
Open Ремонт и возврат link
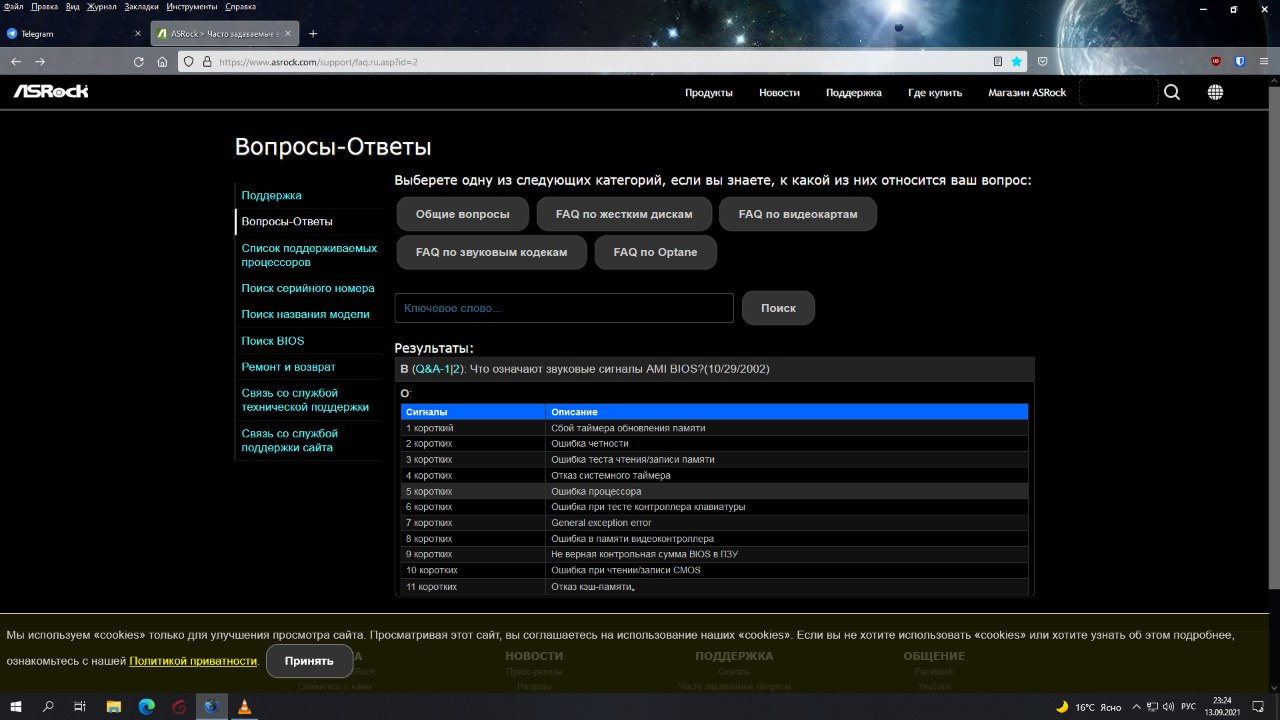(288, 367)
